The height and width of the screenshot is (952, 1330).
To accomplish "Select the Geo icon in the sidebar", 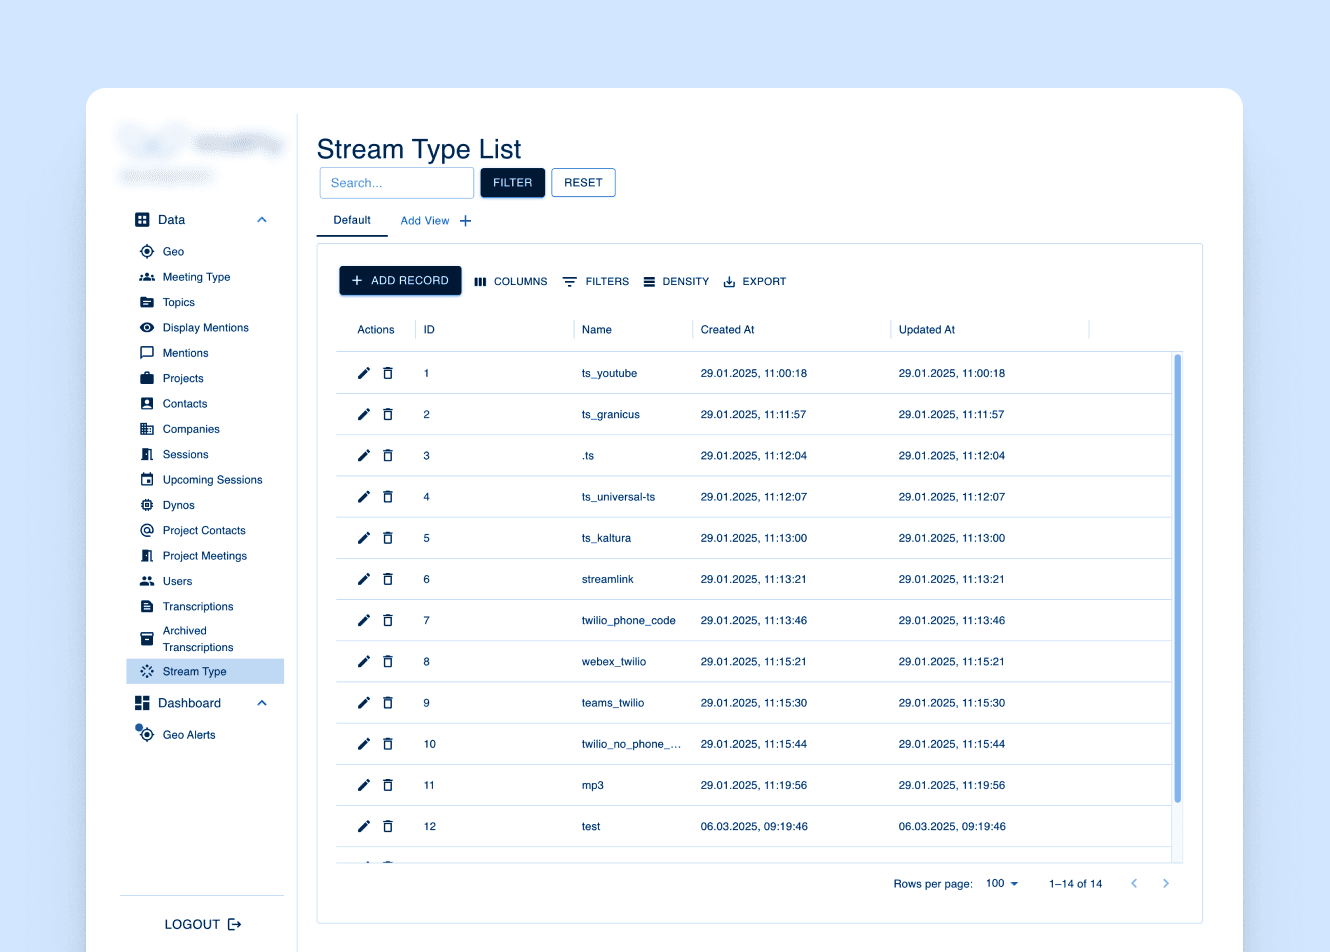I will click(x=147, y=251).
